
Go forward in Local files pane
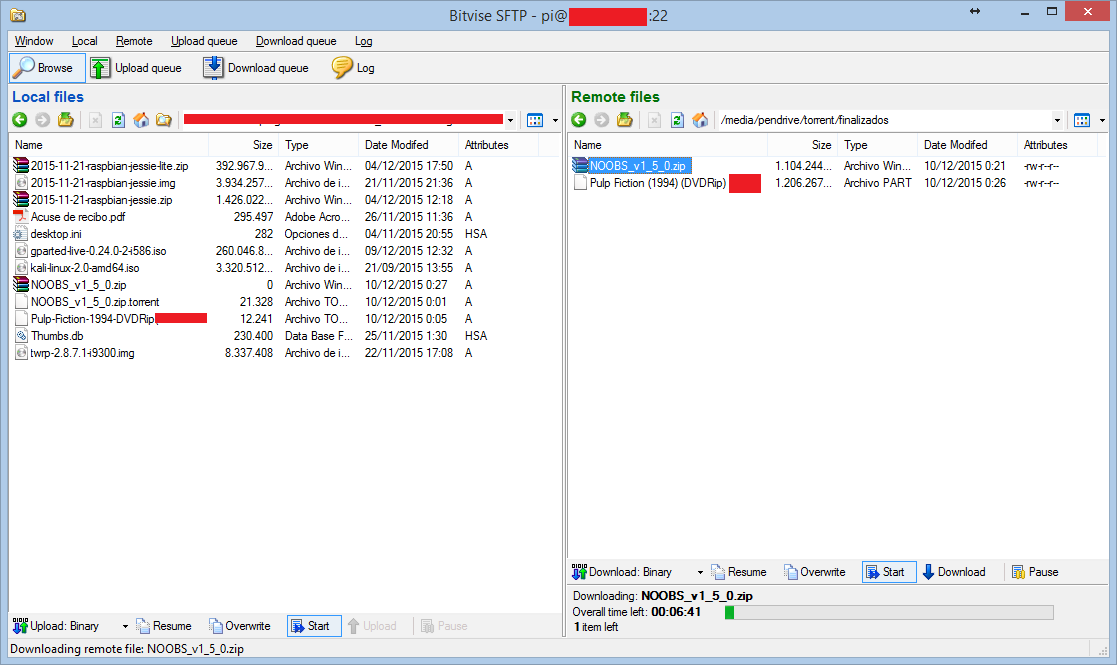pos(43,120)
